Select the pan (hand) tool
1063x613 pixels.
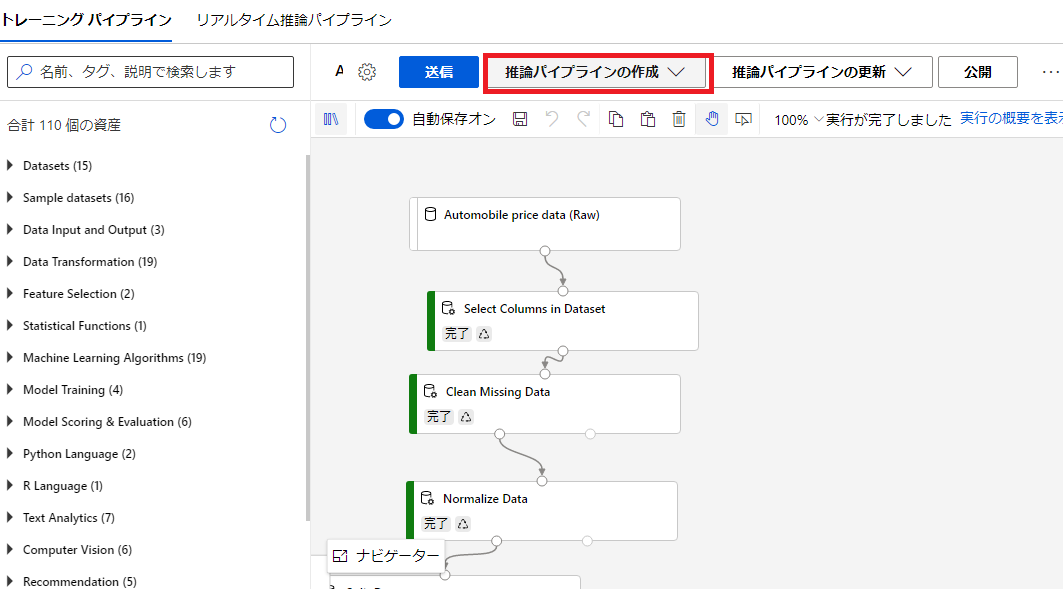[x=711, y=118]
